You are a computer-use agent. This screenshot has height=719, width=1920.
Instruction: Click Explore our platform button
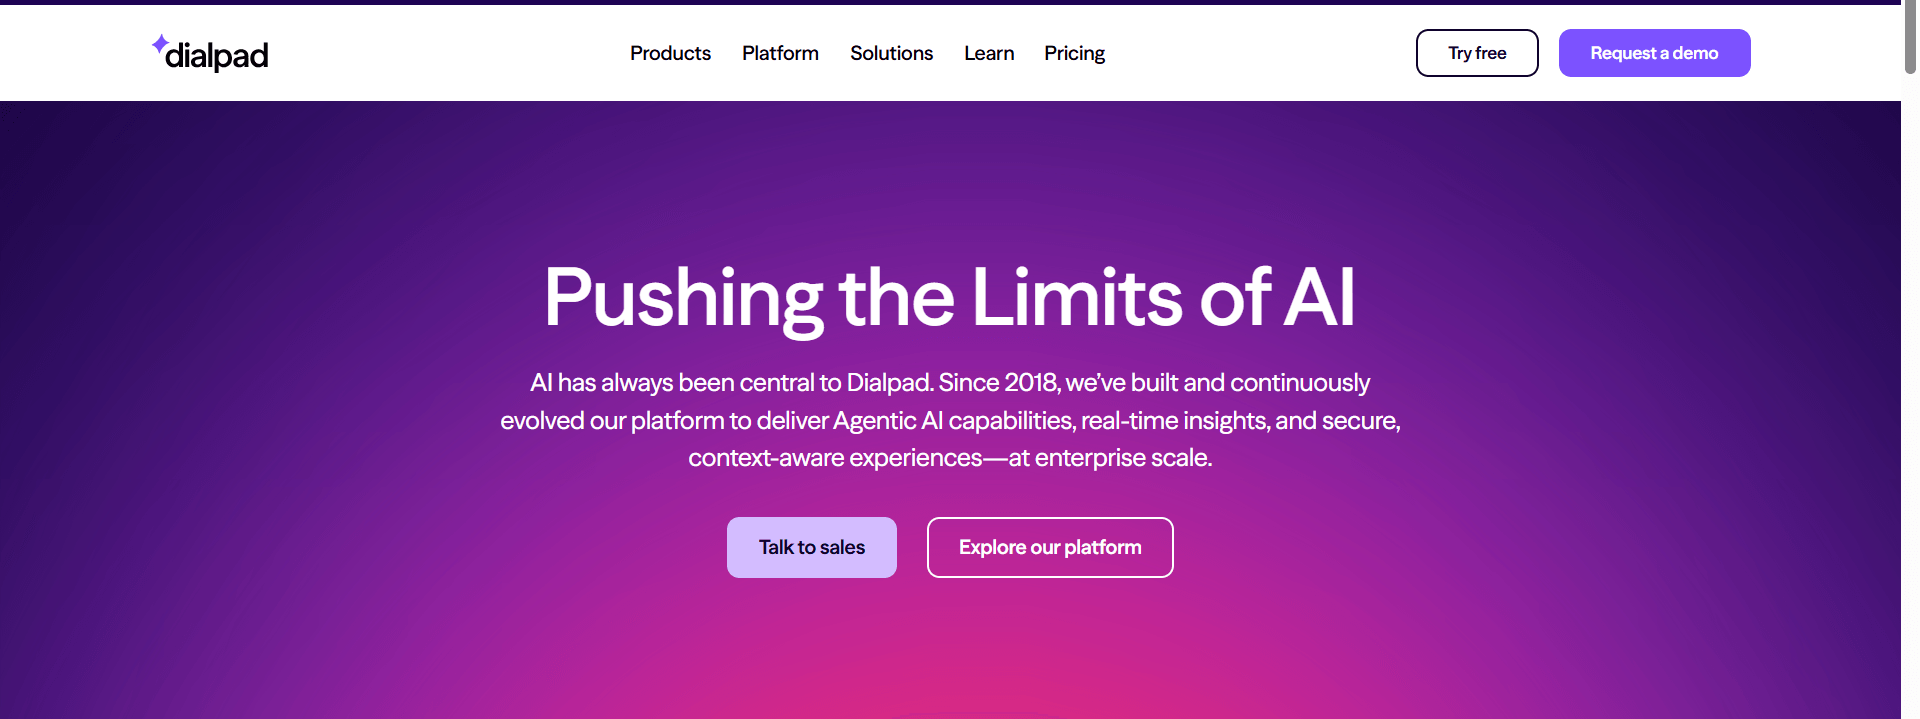(x=1050, y=547)
